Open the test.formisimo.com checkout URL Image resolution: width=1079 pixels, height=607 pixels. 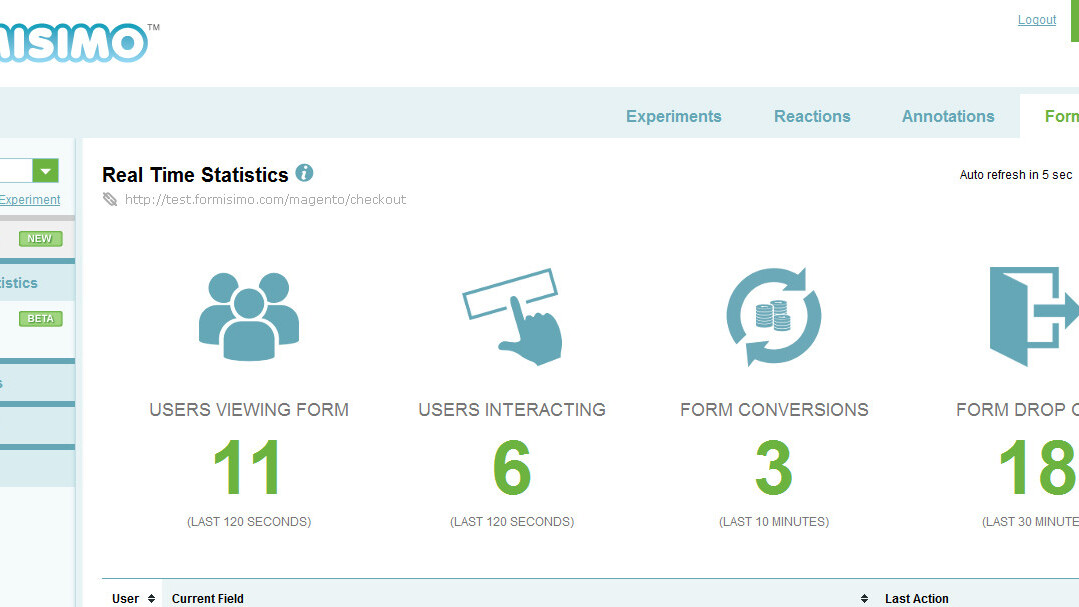pyautogui.click(x=265, y=199)
